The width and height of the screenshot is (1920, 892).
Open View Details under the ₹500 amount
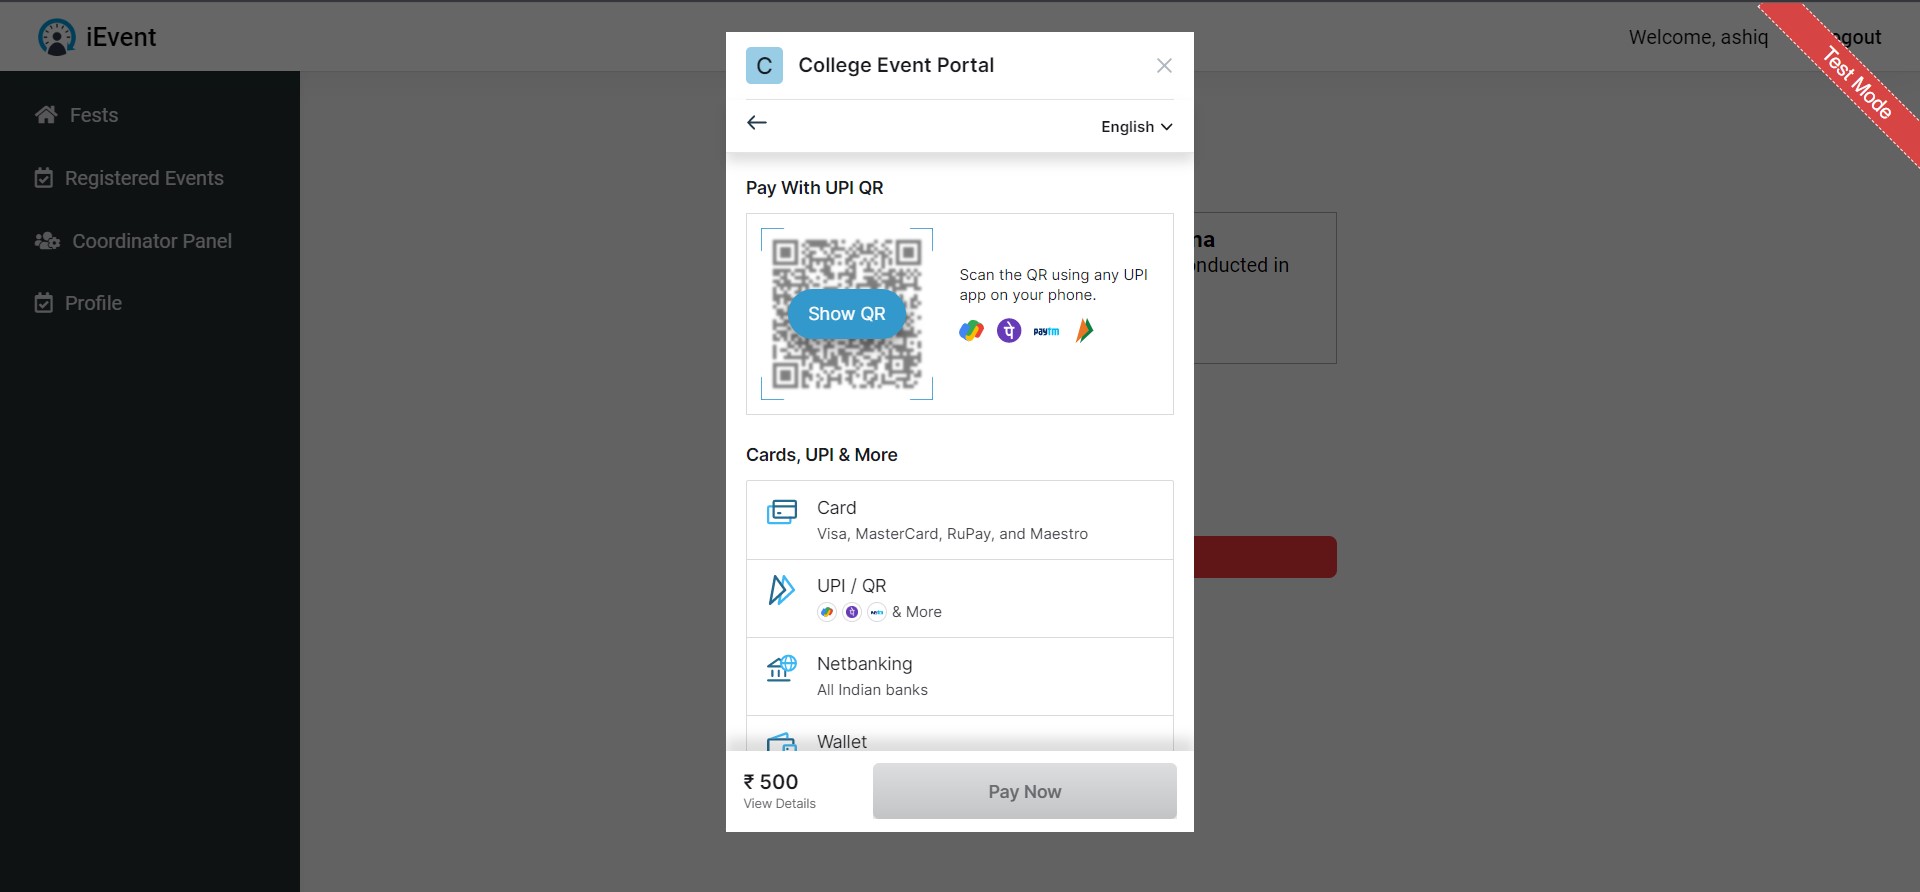tap(779, 804)
